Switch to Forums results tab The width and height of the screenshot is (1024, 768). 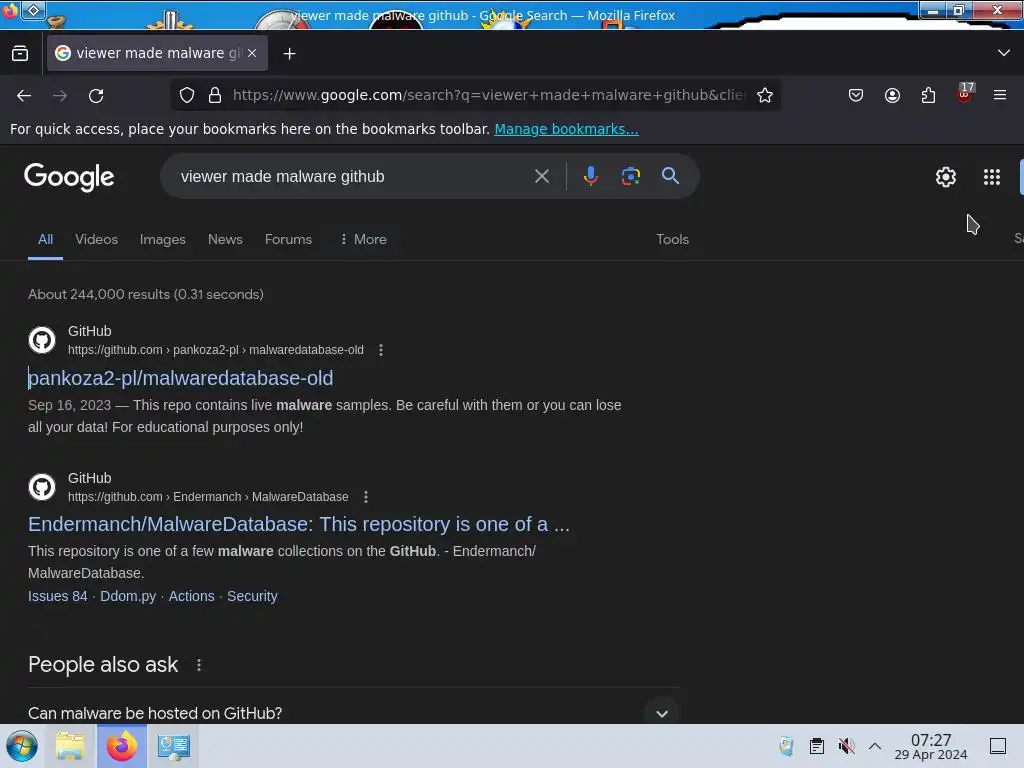click(x=288, y=240)
